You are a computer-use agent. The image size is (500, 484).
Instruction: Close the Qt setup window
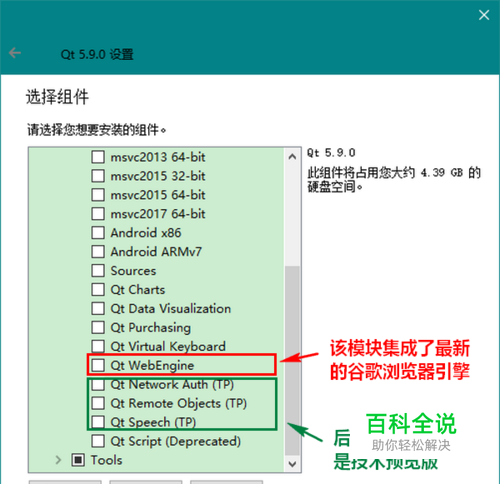tap(484, 15)
